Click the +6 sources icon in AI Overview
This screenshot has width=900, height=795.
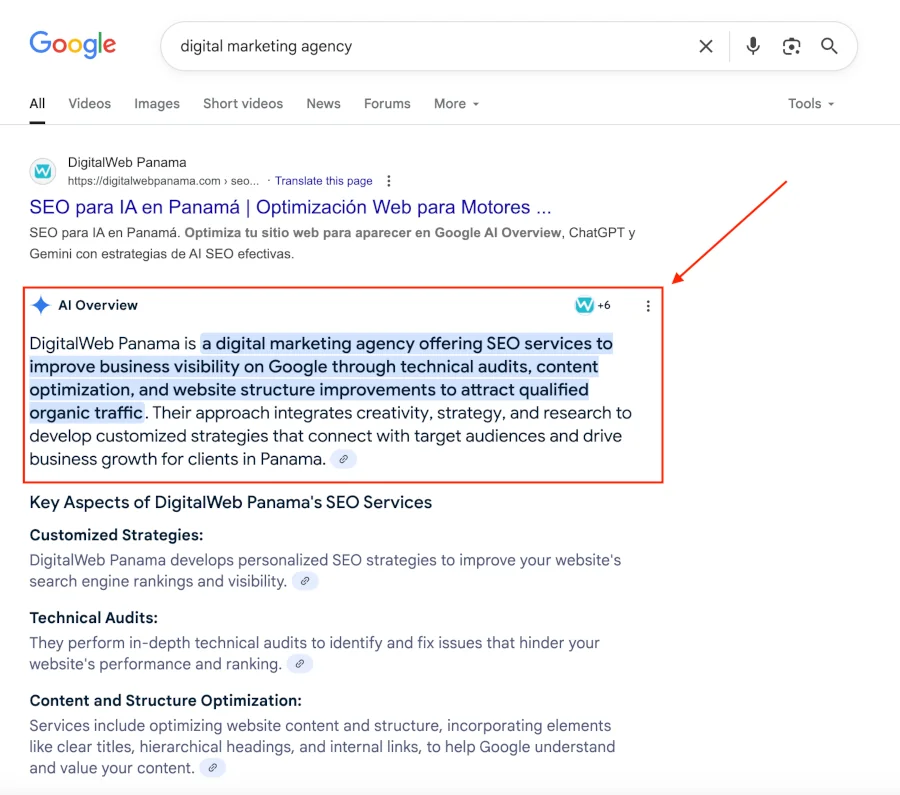(593, 305)
